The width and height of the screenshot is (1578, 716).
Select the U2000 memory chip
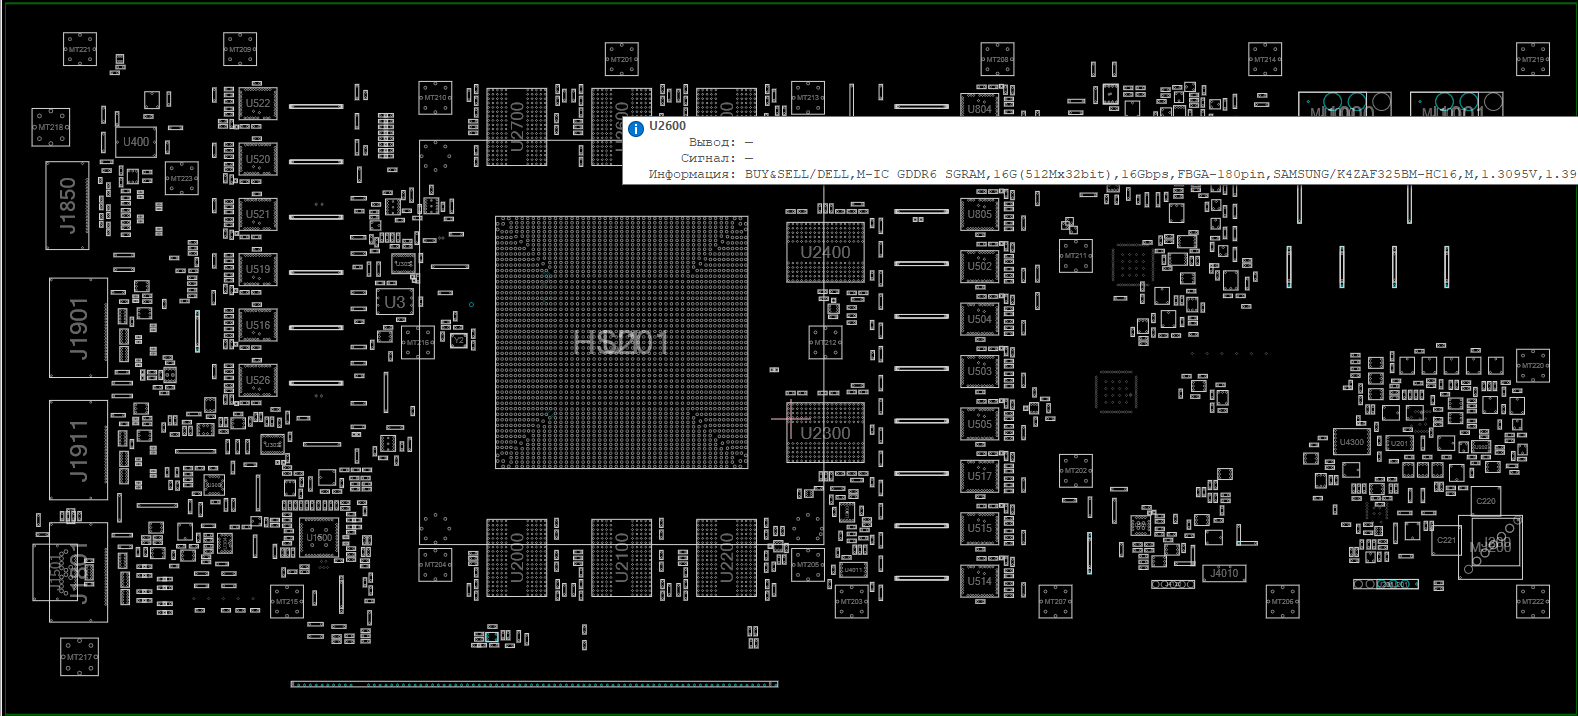pos(516,558)
